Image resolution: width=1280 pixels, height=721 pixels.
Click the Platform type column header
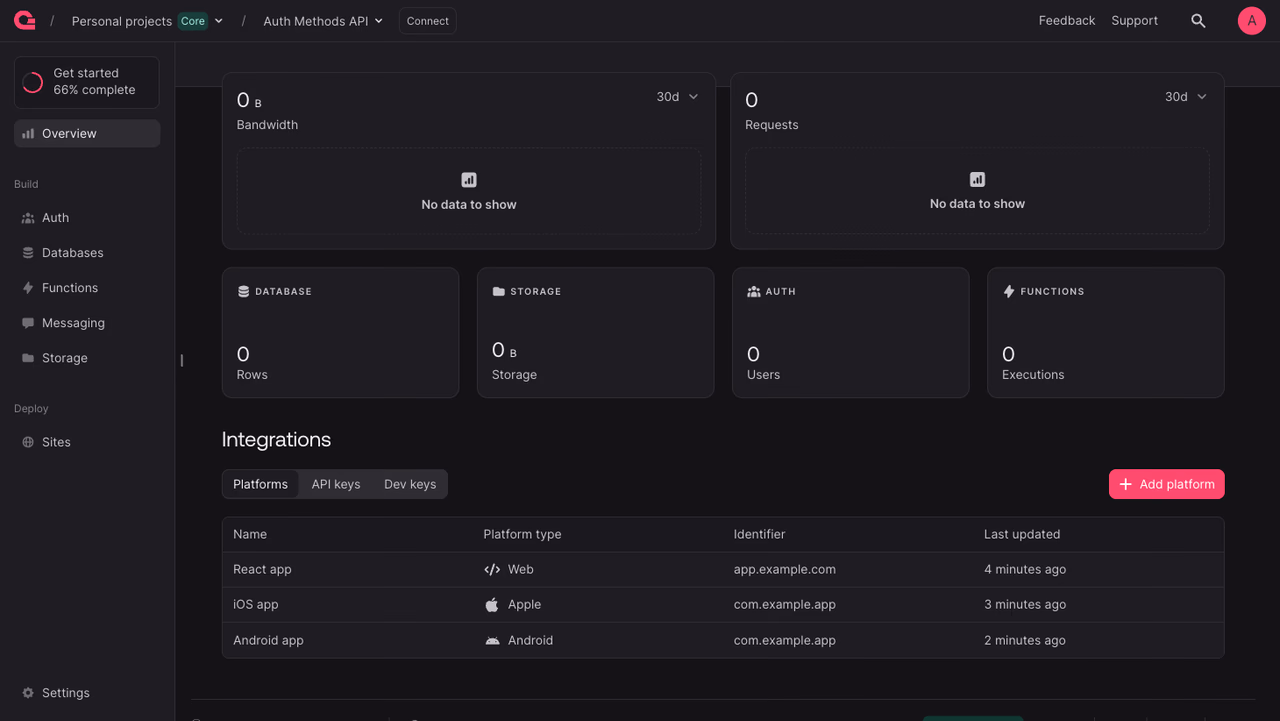pyautogui.click(x=522, y=535)
